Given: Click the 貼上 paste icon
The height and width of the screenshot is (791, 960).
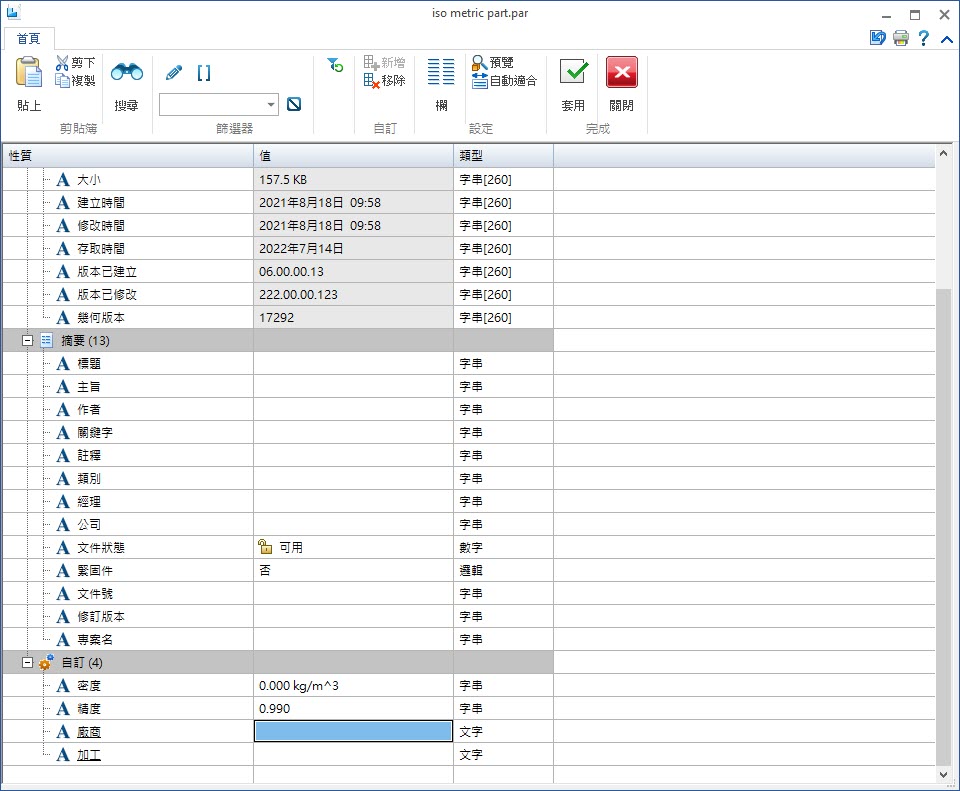Looking at the screenshot, I should [x=29, y=72].
